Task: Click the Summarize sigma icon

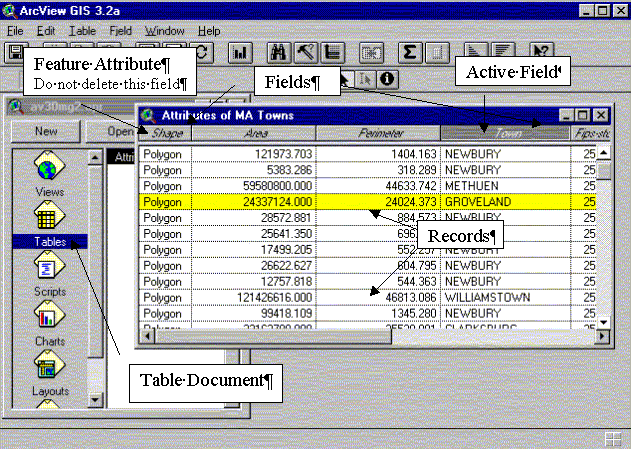Action: pos(410,53)
